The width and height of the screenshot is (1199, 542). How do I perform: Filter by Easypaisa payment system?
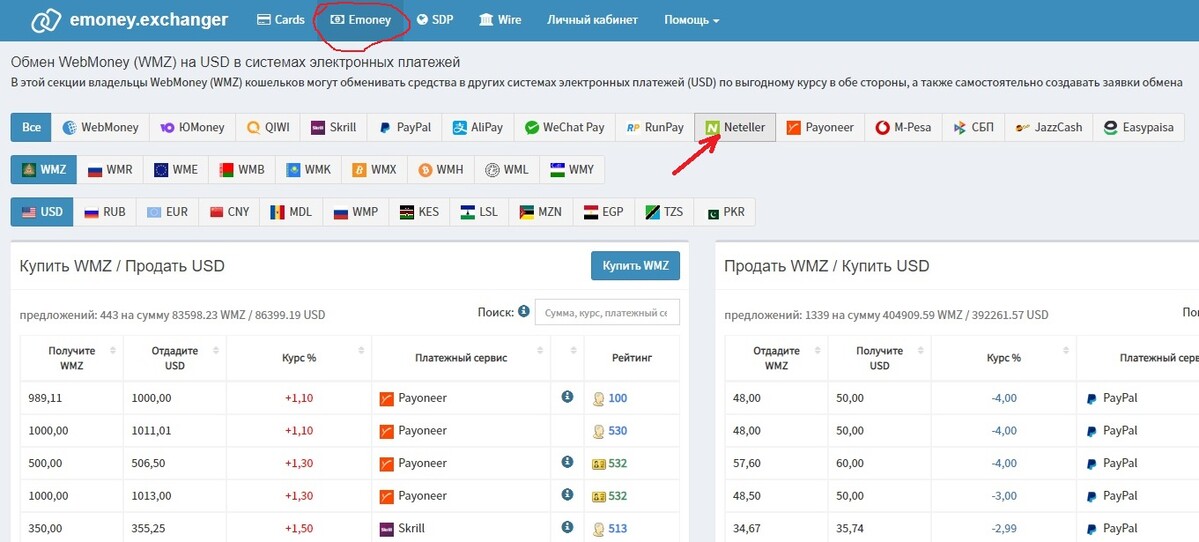click(x=1139, y=128)
